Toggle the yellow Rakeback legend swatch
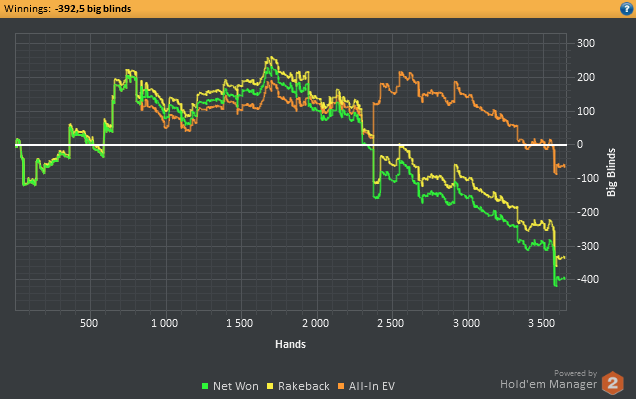The image size is (636, 399). pos(270,386)
